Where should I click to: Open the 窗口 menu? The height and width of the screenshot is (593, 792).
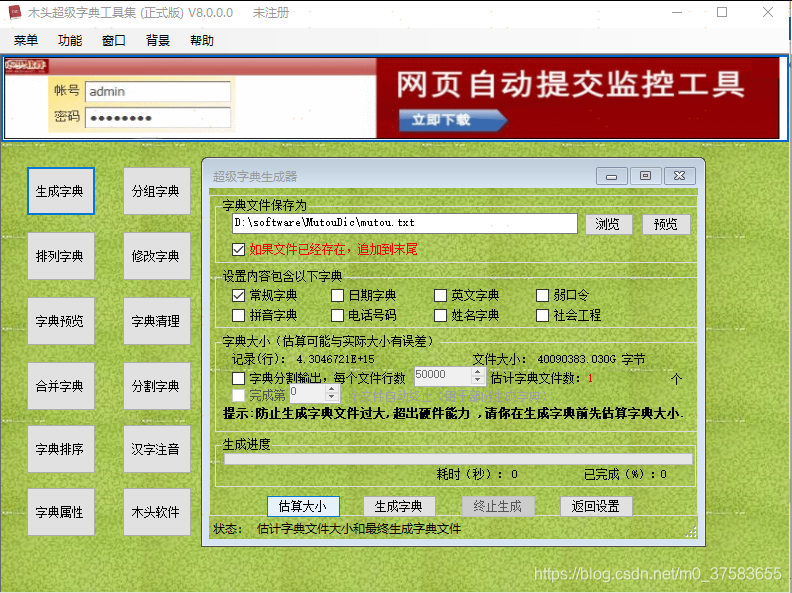[x=114, y=40]
